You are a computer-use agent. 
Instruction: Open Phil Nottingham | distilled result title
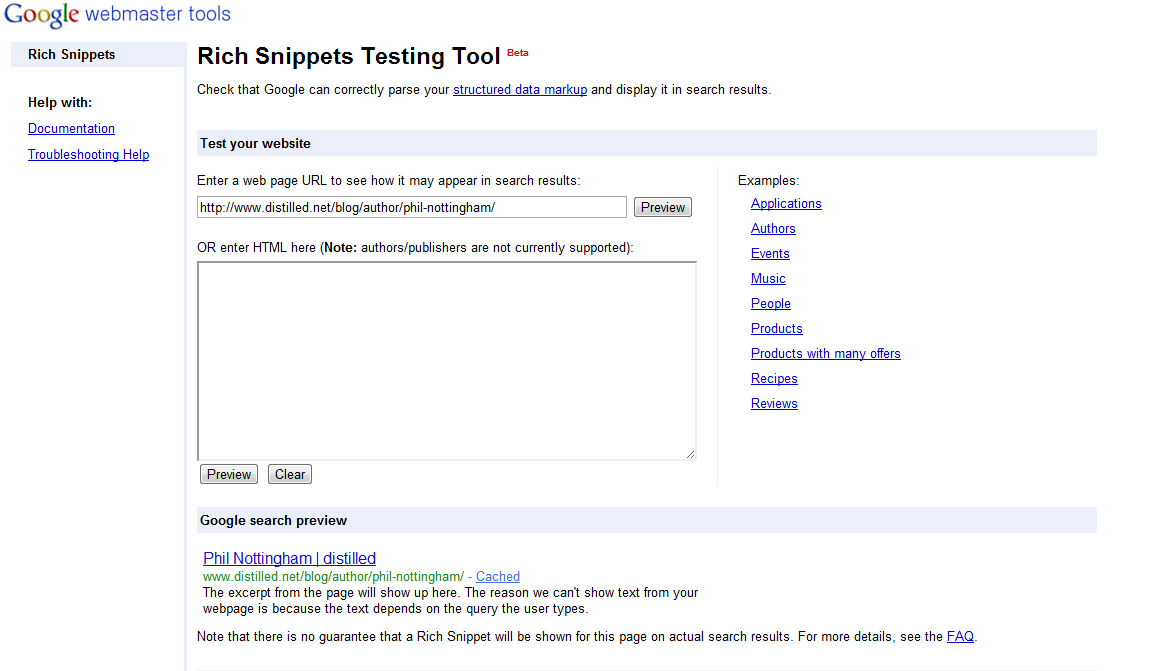coord(289,558)
